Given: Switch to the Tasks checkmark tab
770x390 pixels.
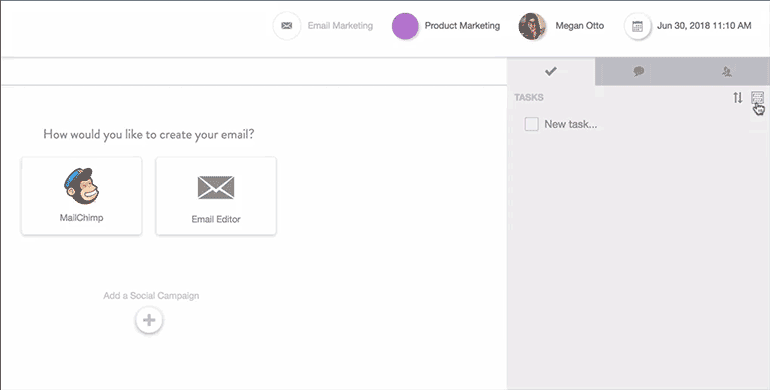Looking at the screenshot, I should click(550, 72).
